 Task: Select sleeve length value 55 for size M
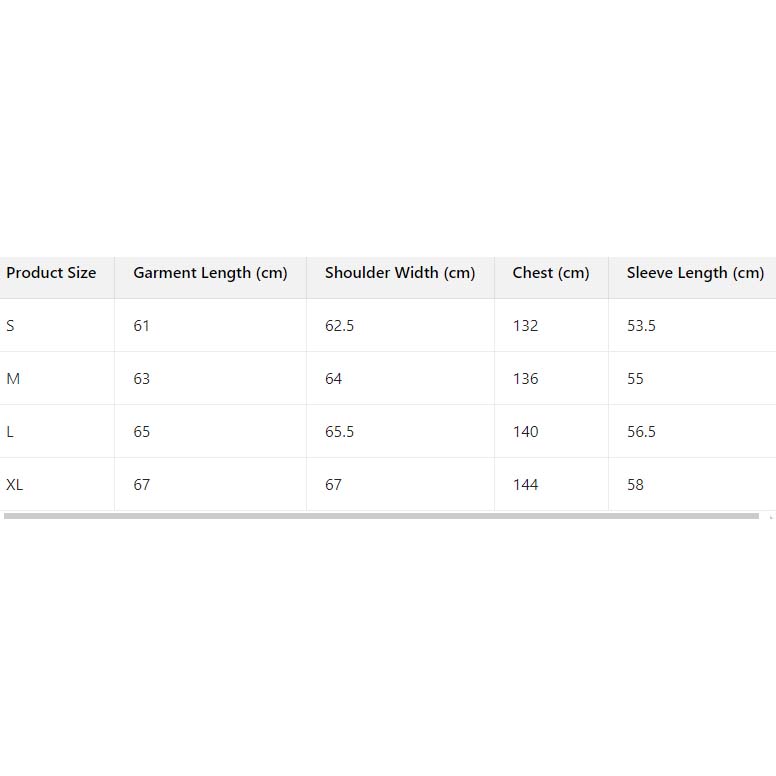(x=635, y=379)
